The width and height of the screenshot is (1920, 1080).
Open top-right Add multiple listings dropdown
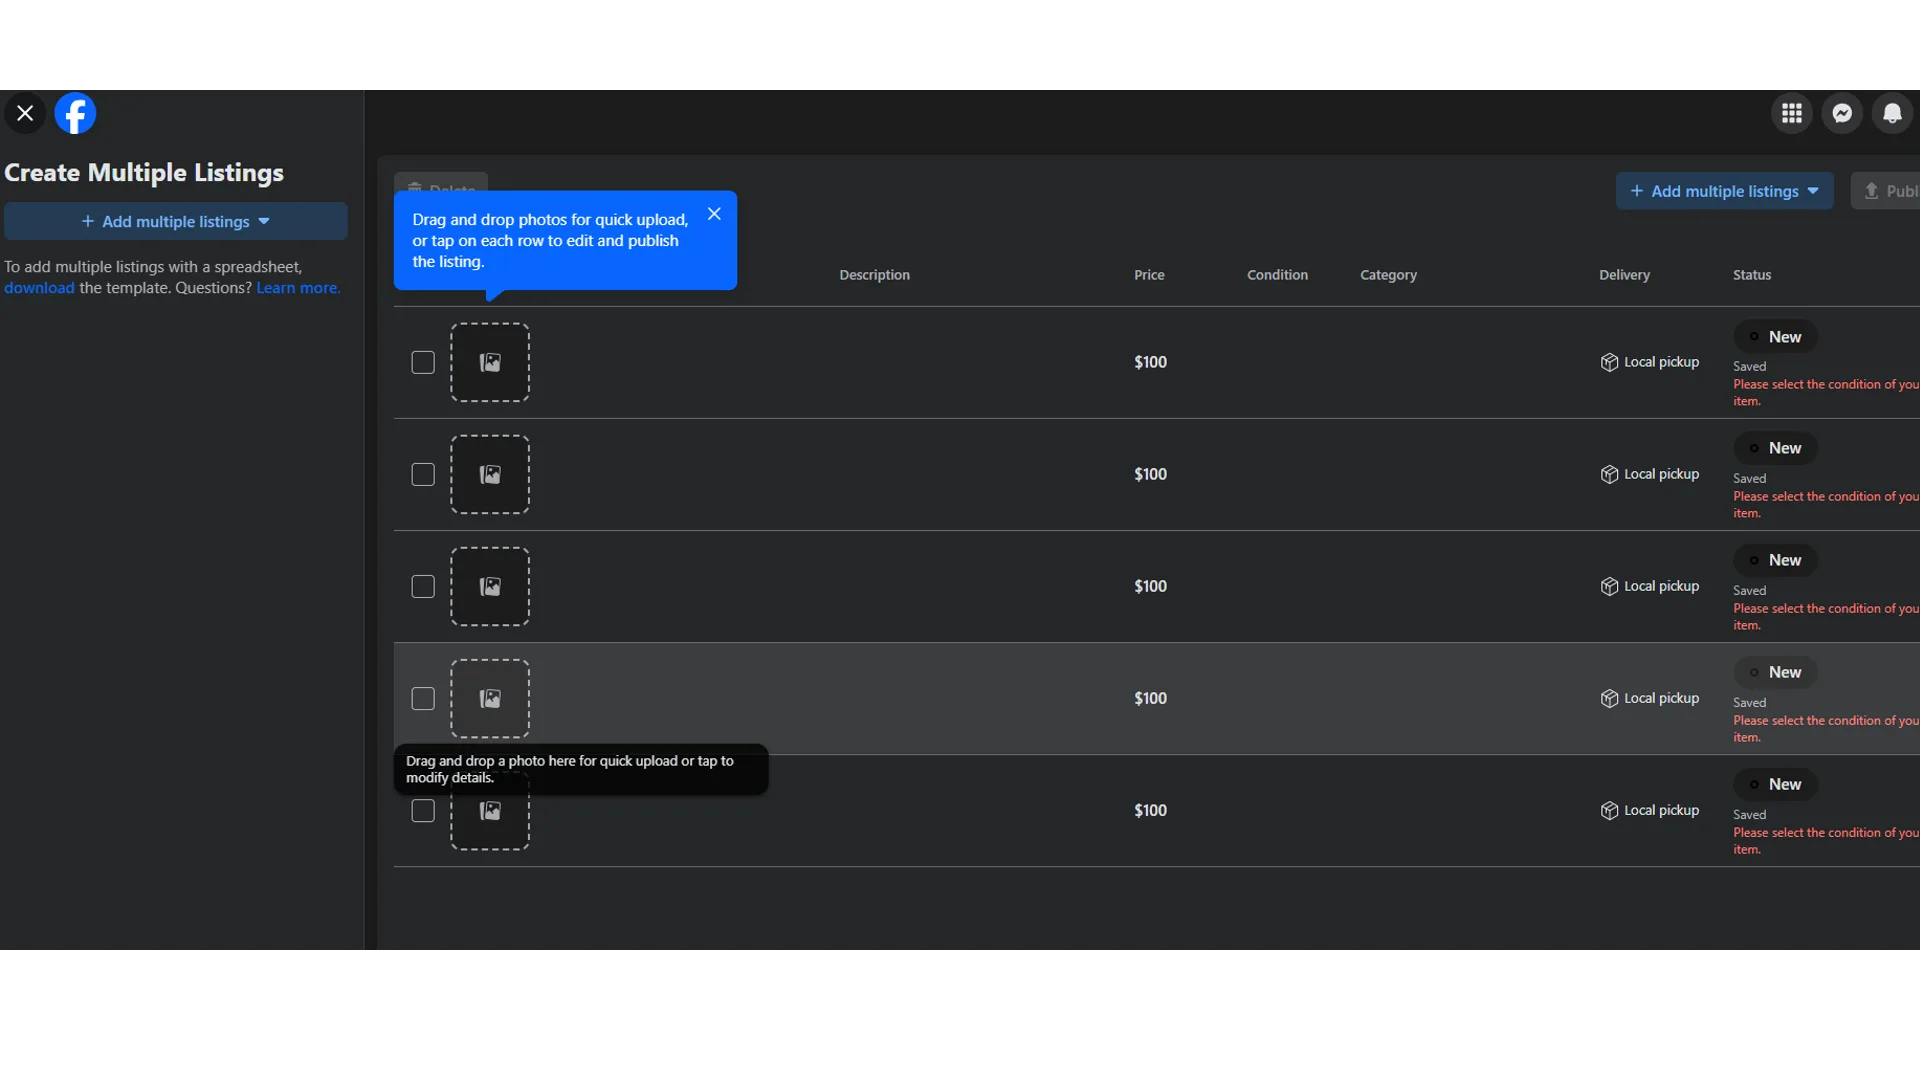point(1724,191)
